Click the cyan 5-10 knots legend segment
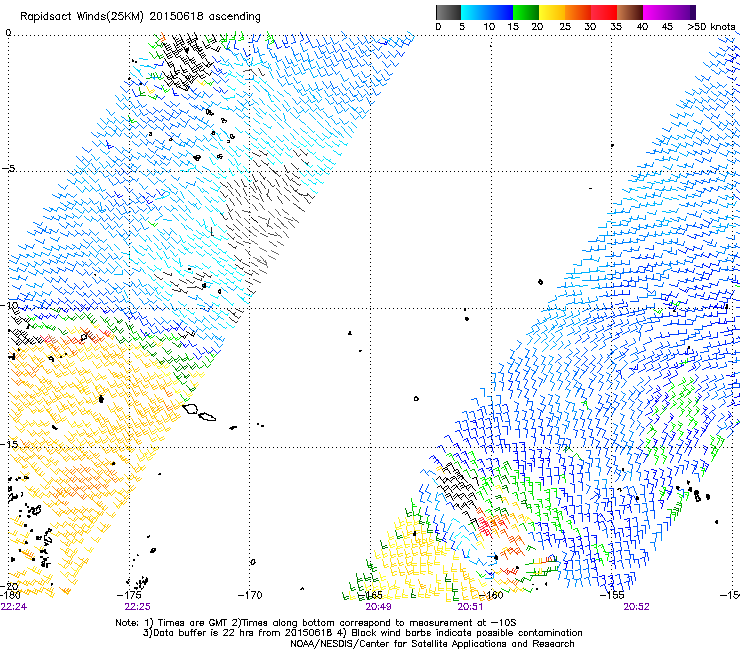Screen dimensions: 740x650 [474, 12]
